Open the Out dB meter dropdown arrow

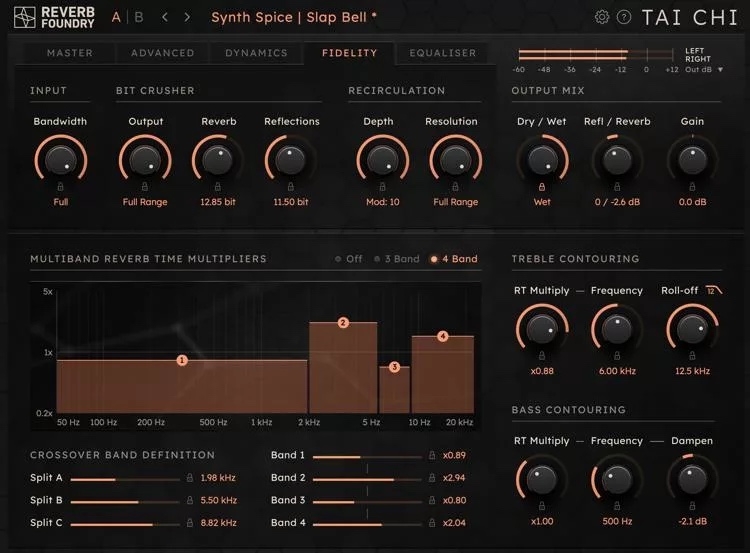[x=720, y=70]
